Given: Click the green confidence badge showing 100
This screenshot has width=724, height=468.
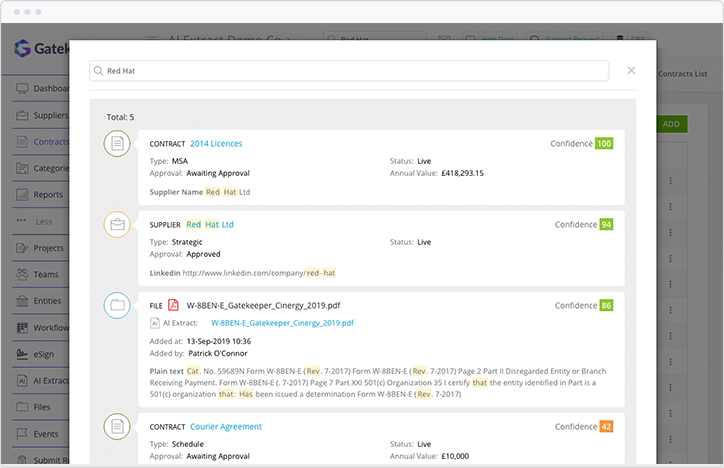Looking at the screenshot, I should click(604, 143).
